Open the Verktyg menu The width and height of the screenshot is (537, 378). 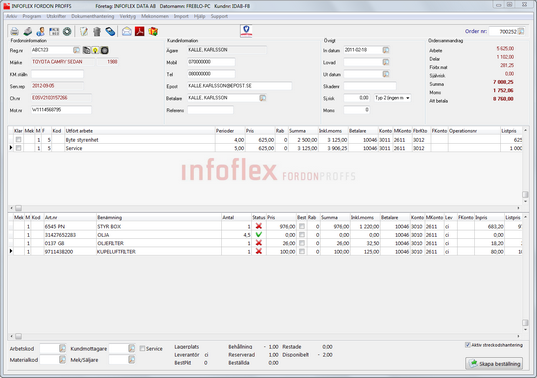(x=128, y=16)
